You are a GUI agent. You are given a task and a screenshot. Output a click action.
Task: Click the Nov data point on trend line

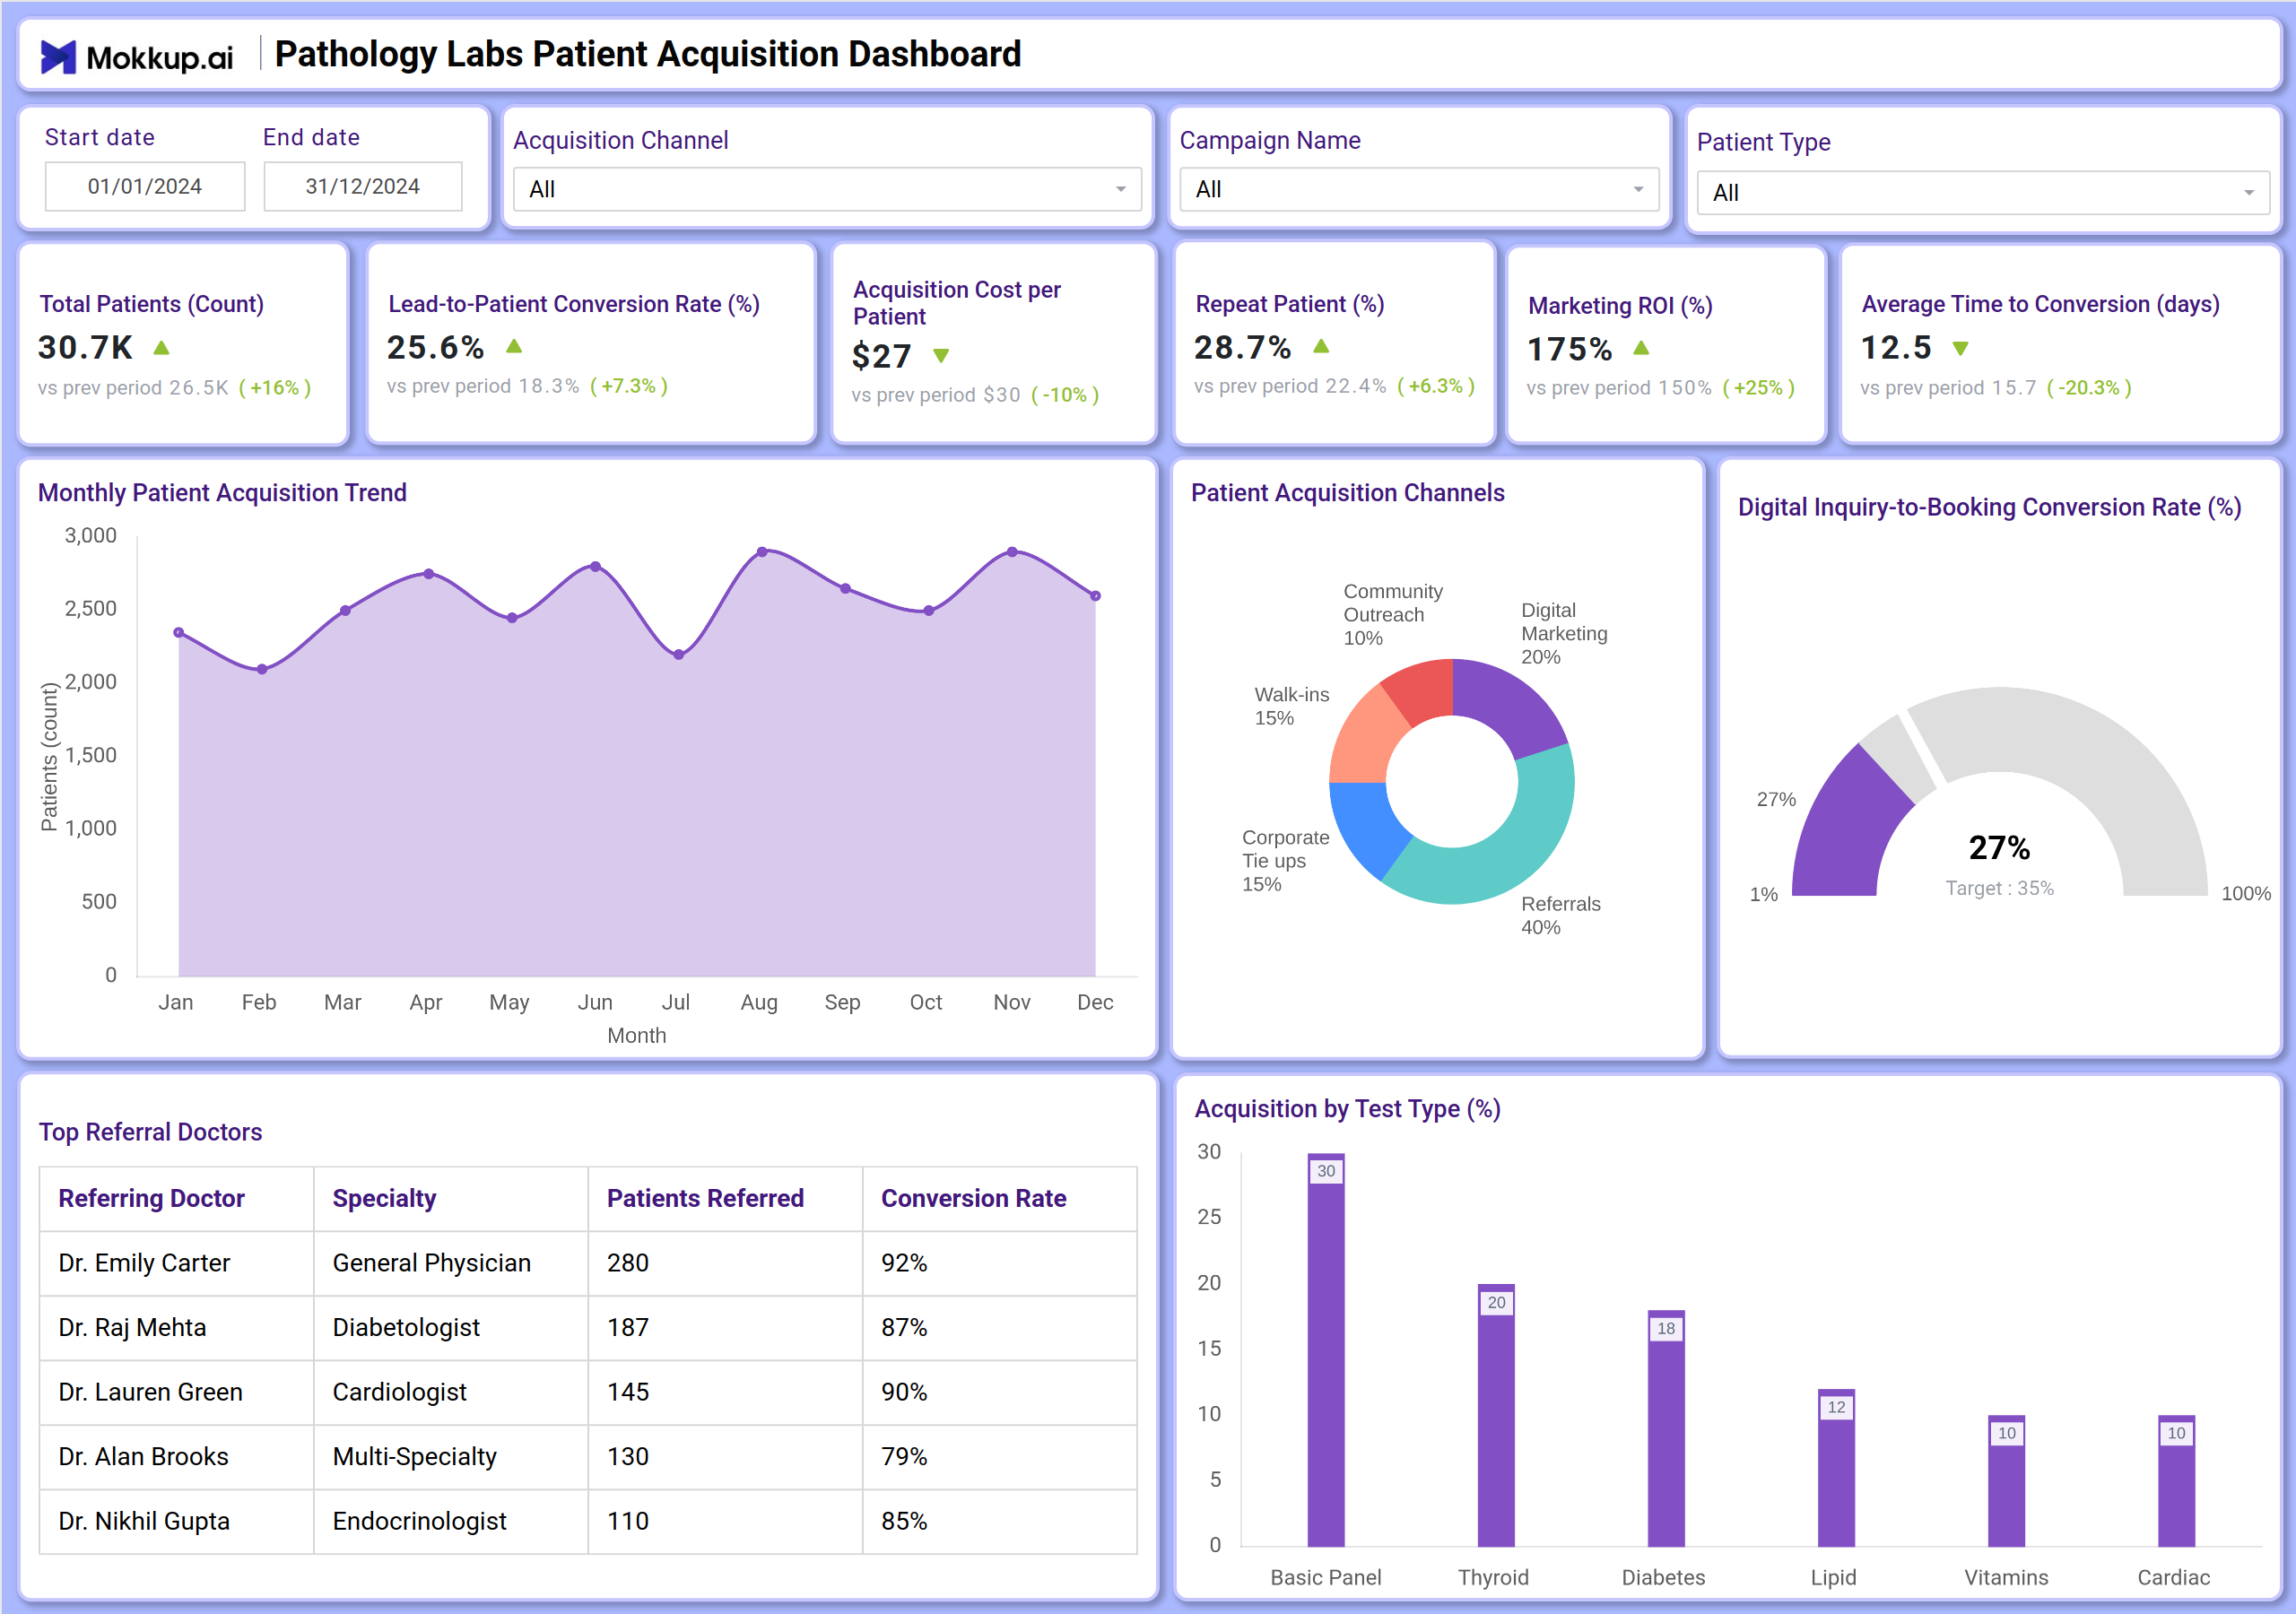pyautogui.click(x=1012, y=551)
